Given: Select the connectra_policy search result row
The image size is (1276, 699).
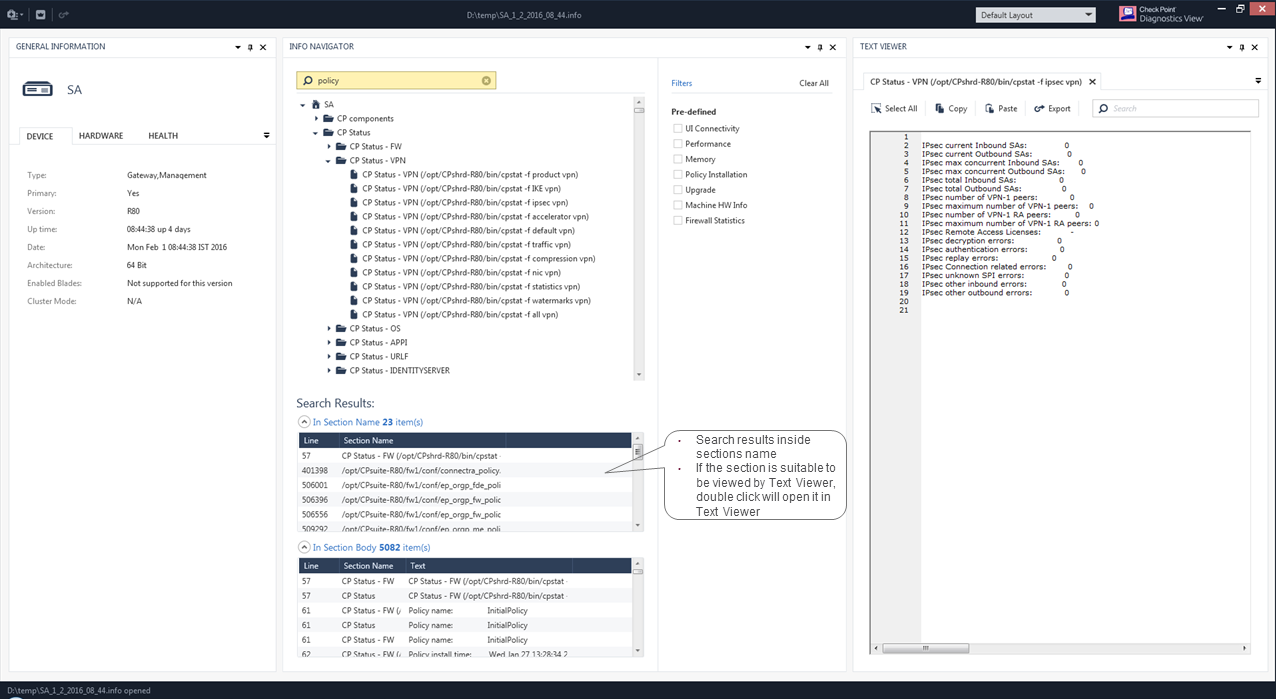Looking at the screenshot, I should 465,470.
